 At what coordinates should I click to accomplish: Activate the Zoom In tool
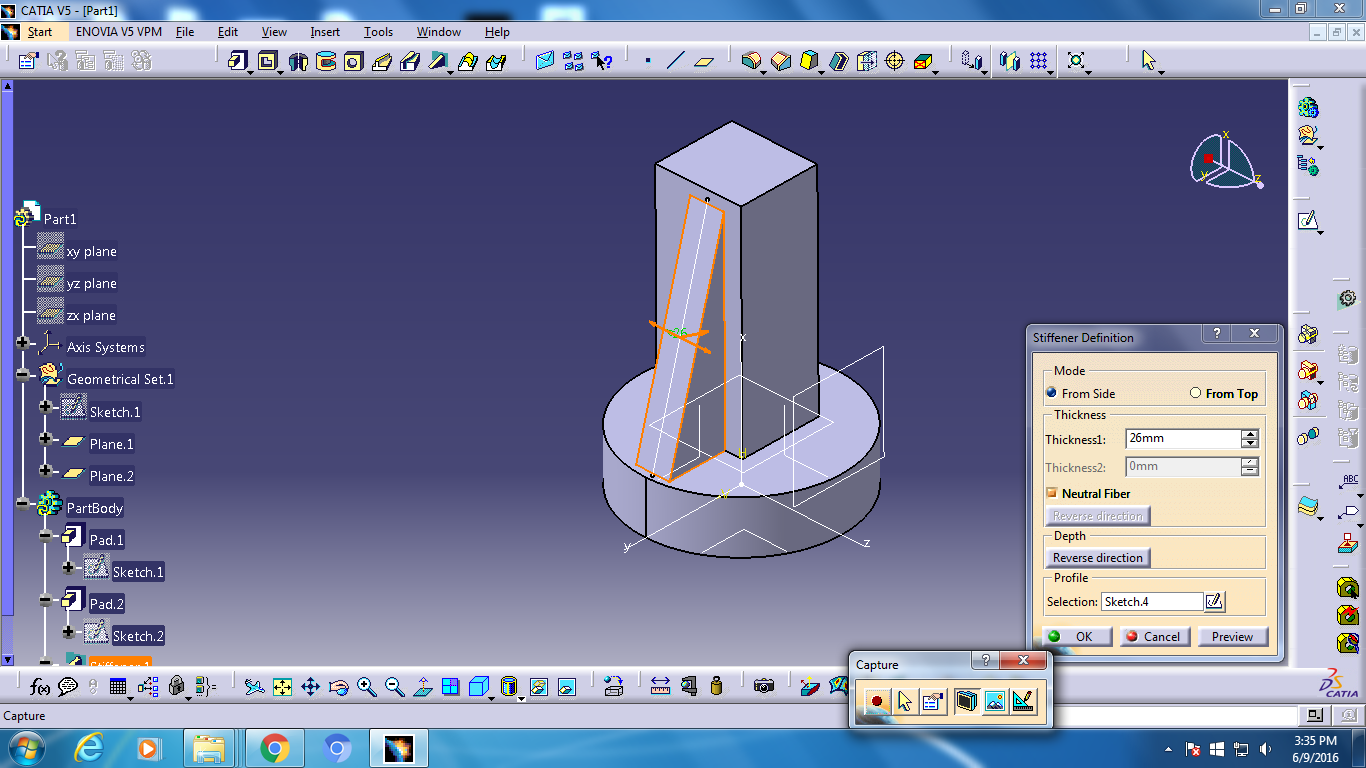tap(365, 686)
